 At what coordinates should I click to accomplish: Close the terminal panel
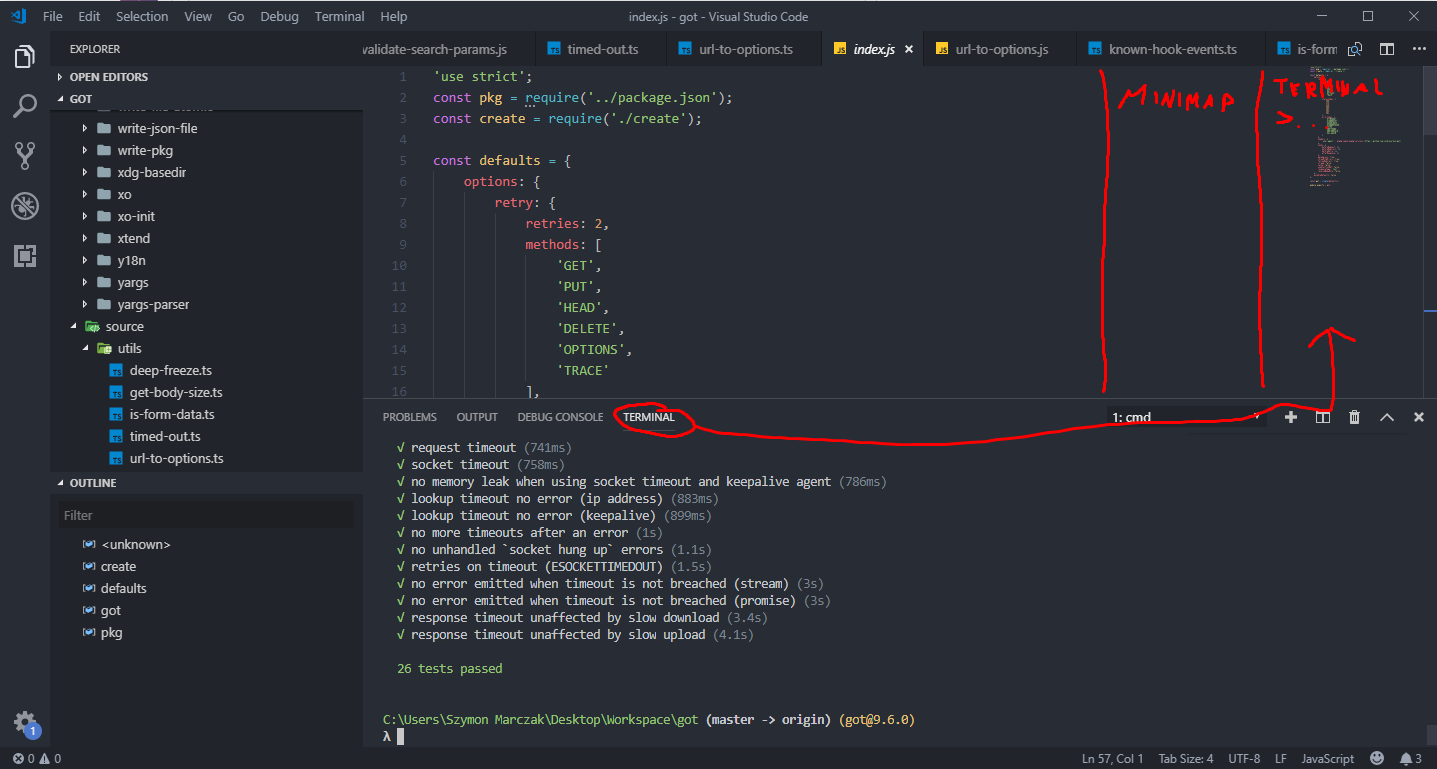pyautogui.click(x=1418, y=417)
